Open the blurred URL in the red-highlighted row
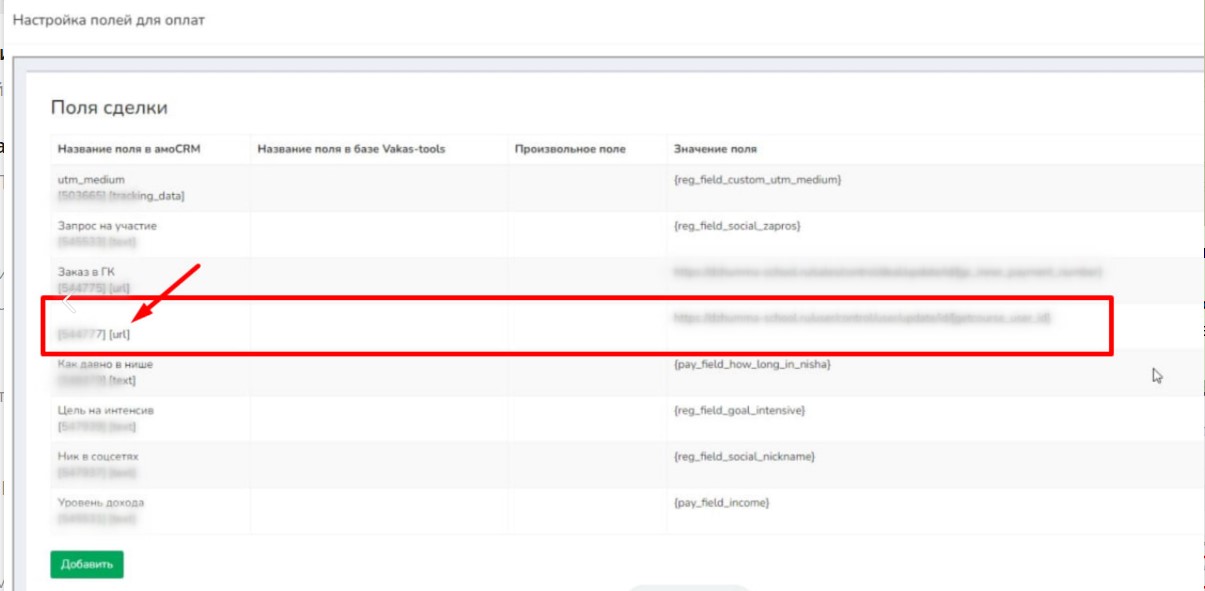This screenshot has width=1205, height=591. 861,318
